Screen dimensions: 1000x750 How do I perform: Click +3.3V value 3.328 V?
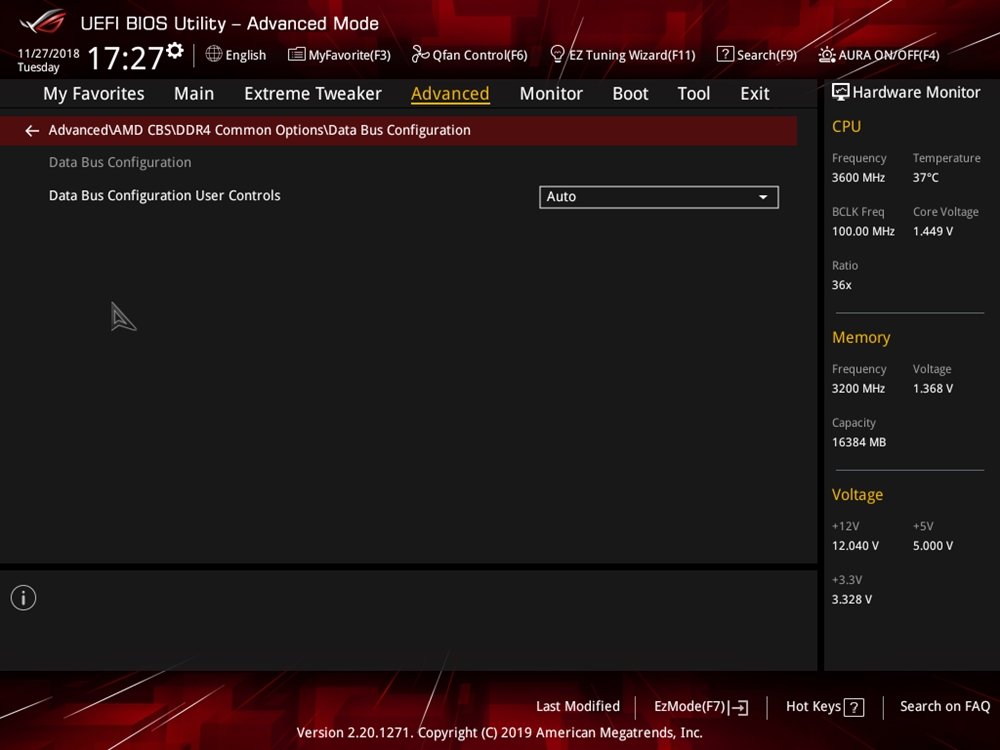851,599
